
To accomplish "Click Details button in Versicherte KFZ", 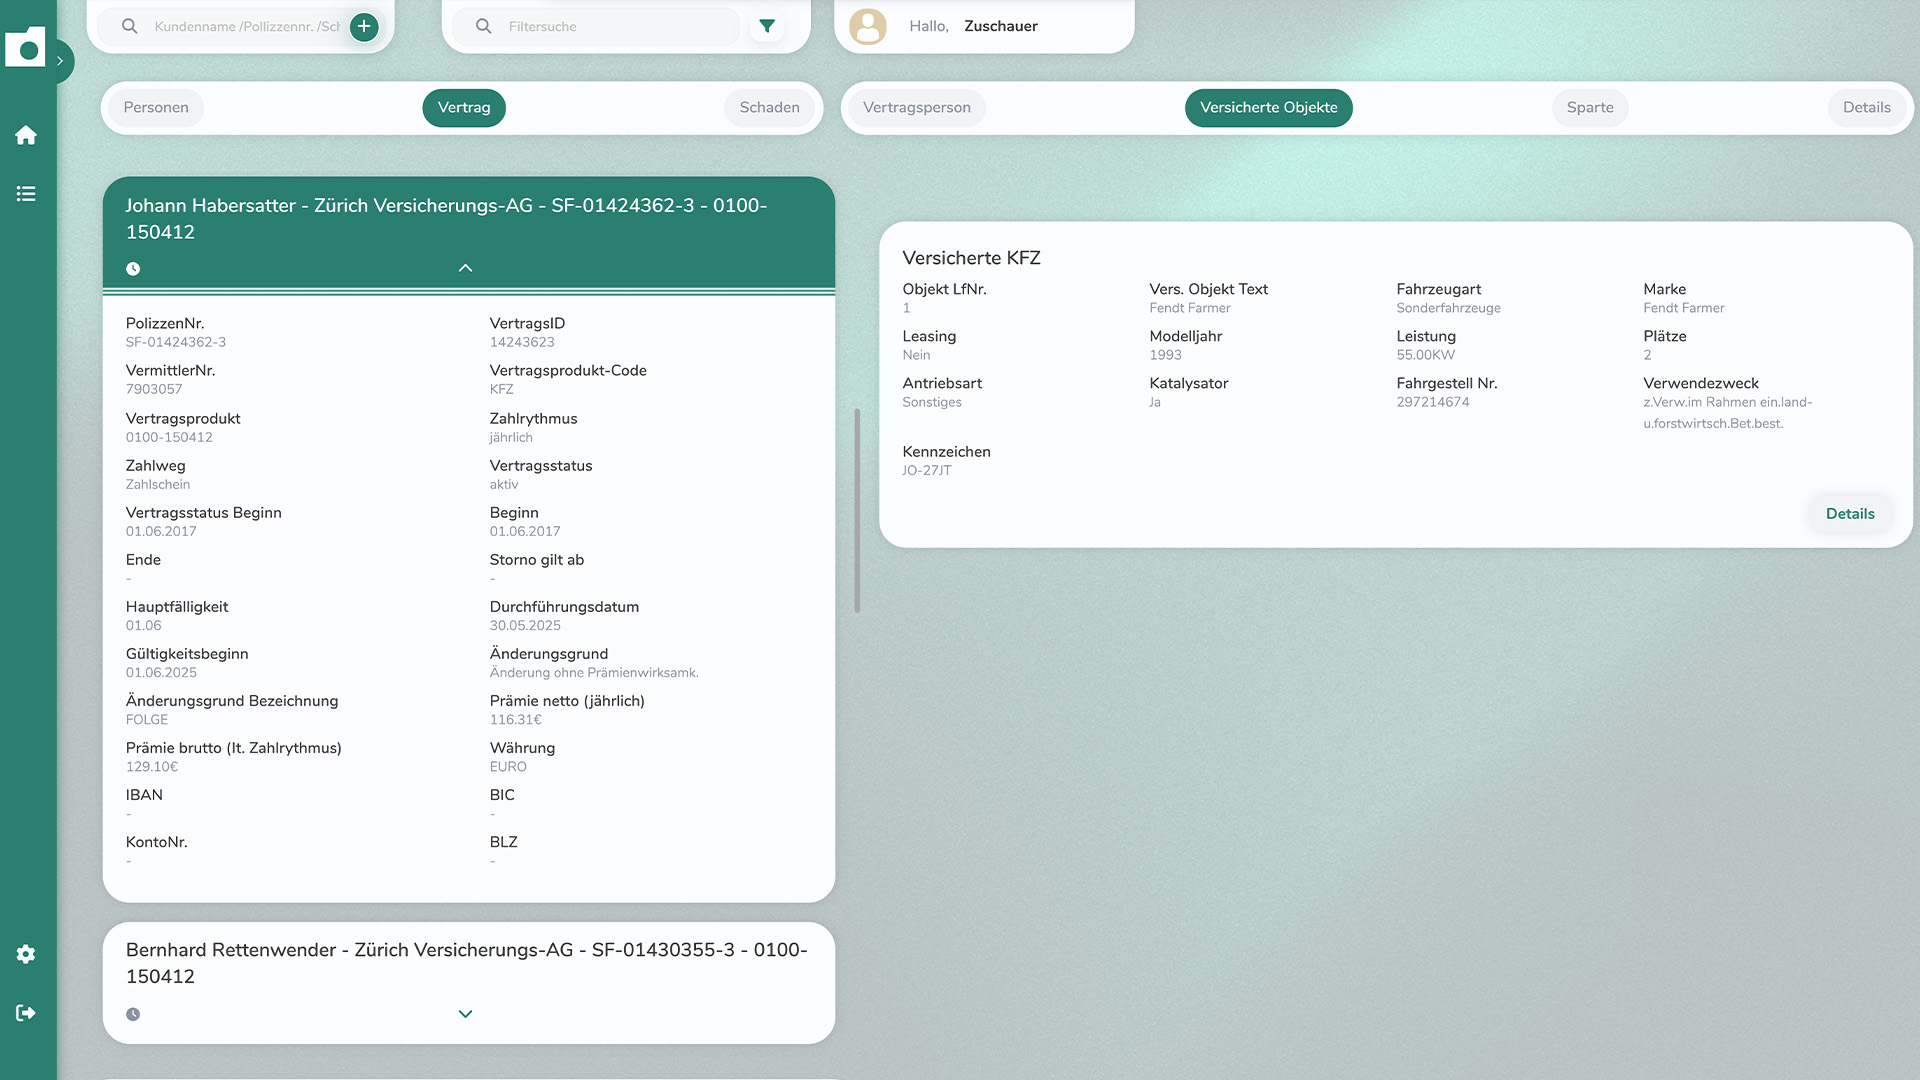I will pos(1850,514).
